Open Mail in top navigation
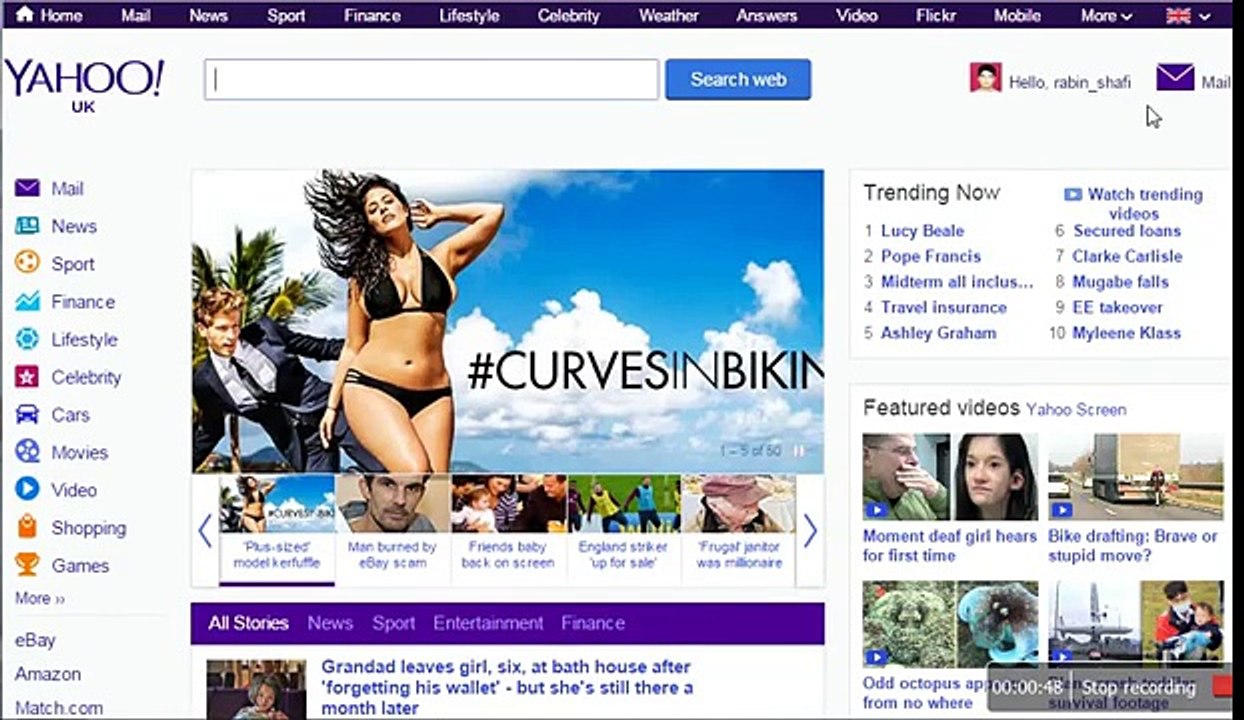 (136, 15)
